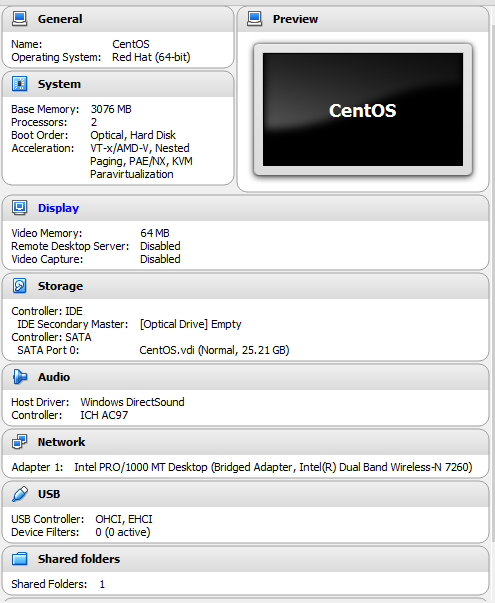This screenshot has height=603, width=495.
Task: Select Device Filters value 0 (0 active)
Action: [123, 533]
